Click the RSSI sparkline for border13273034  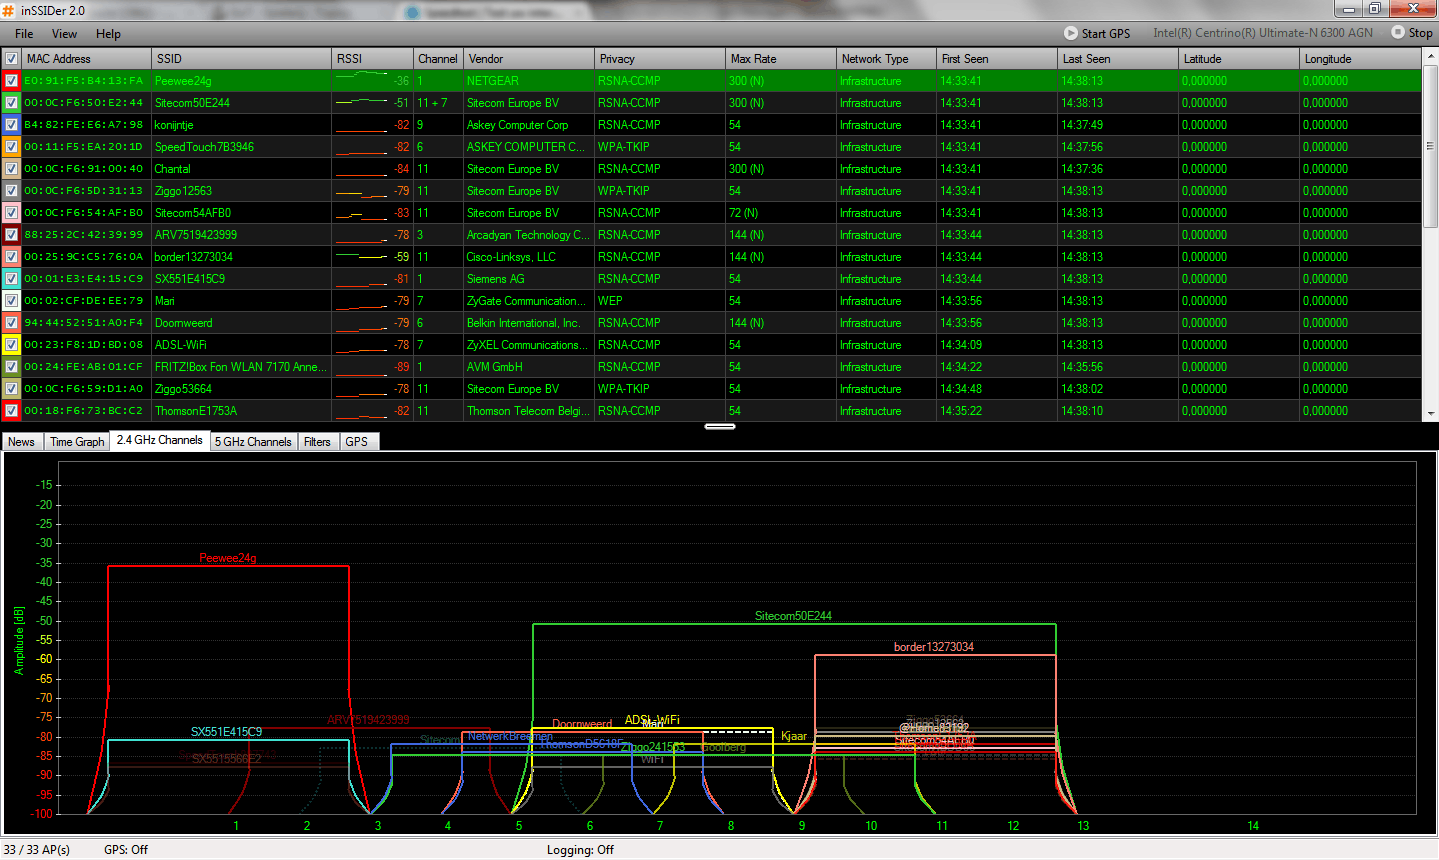point(361,256)
